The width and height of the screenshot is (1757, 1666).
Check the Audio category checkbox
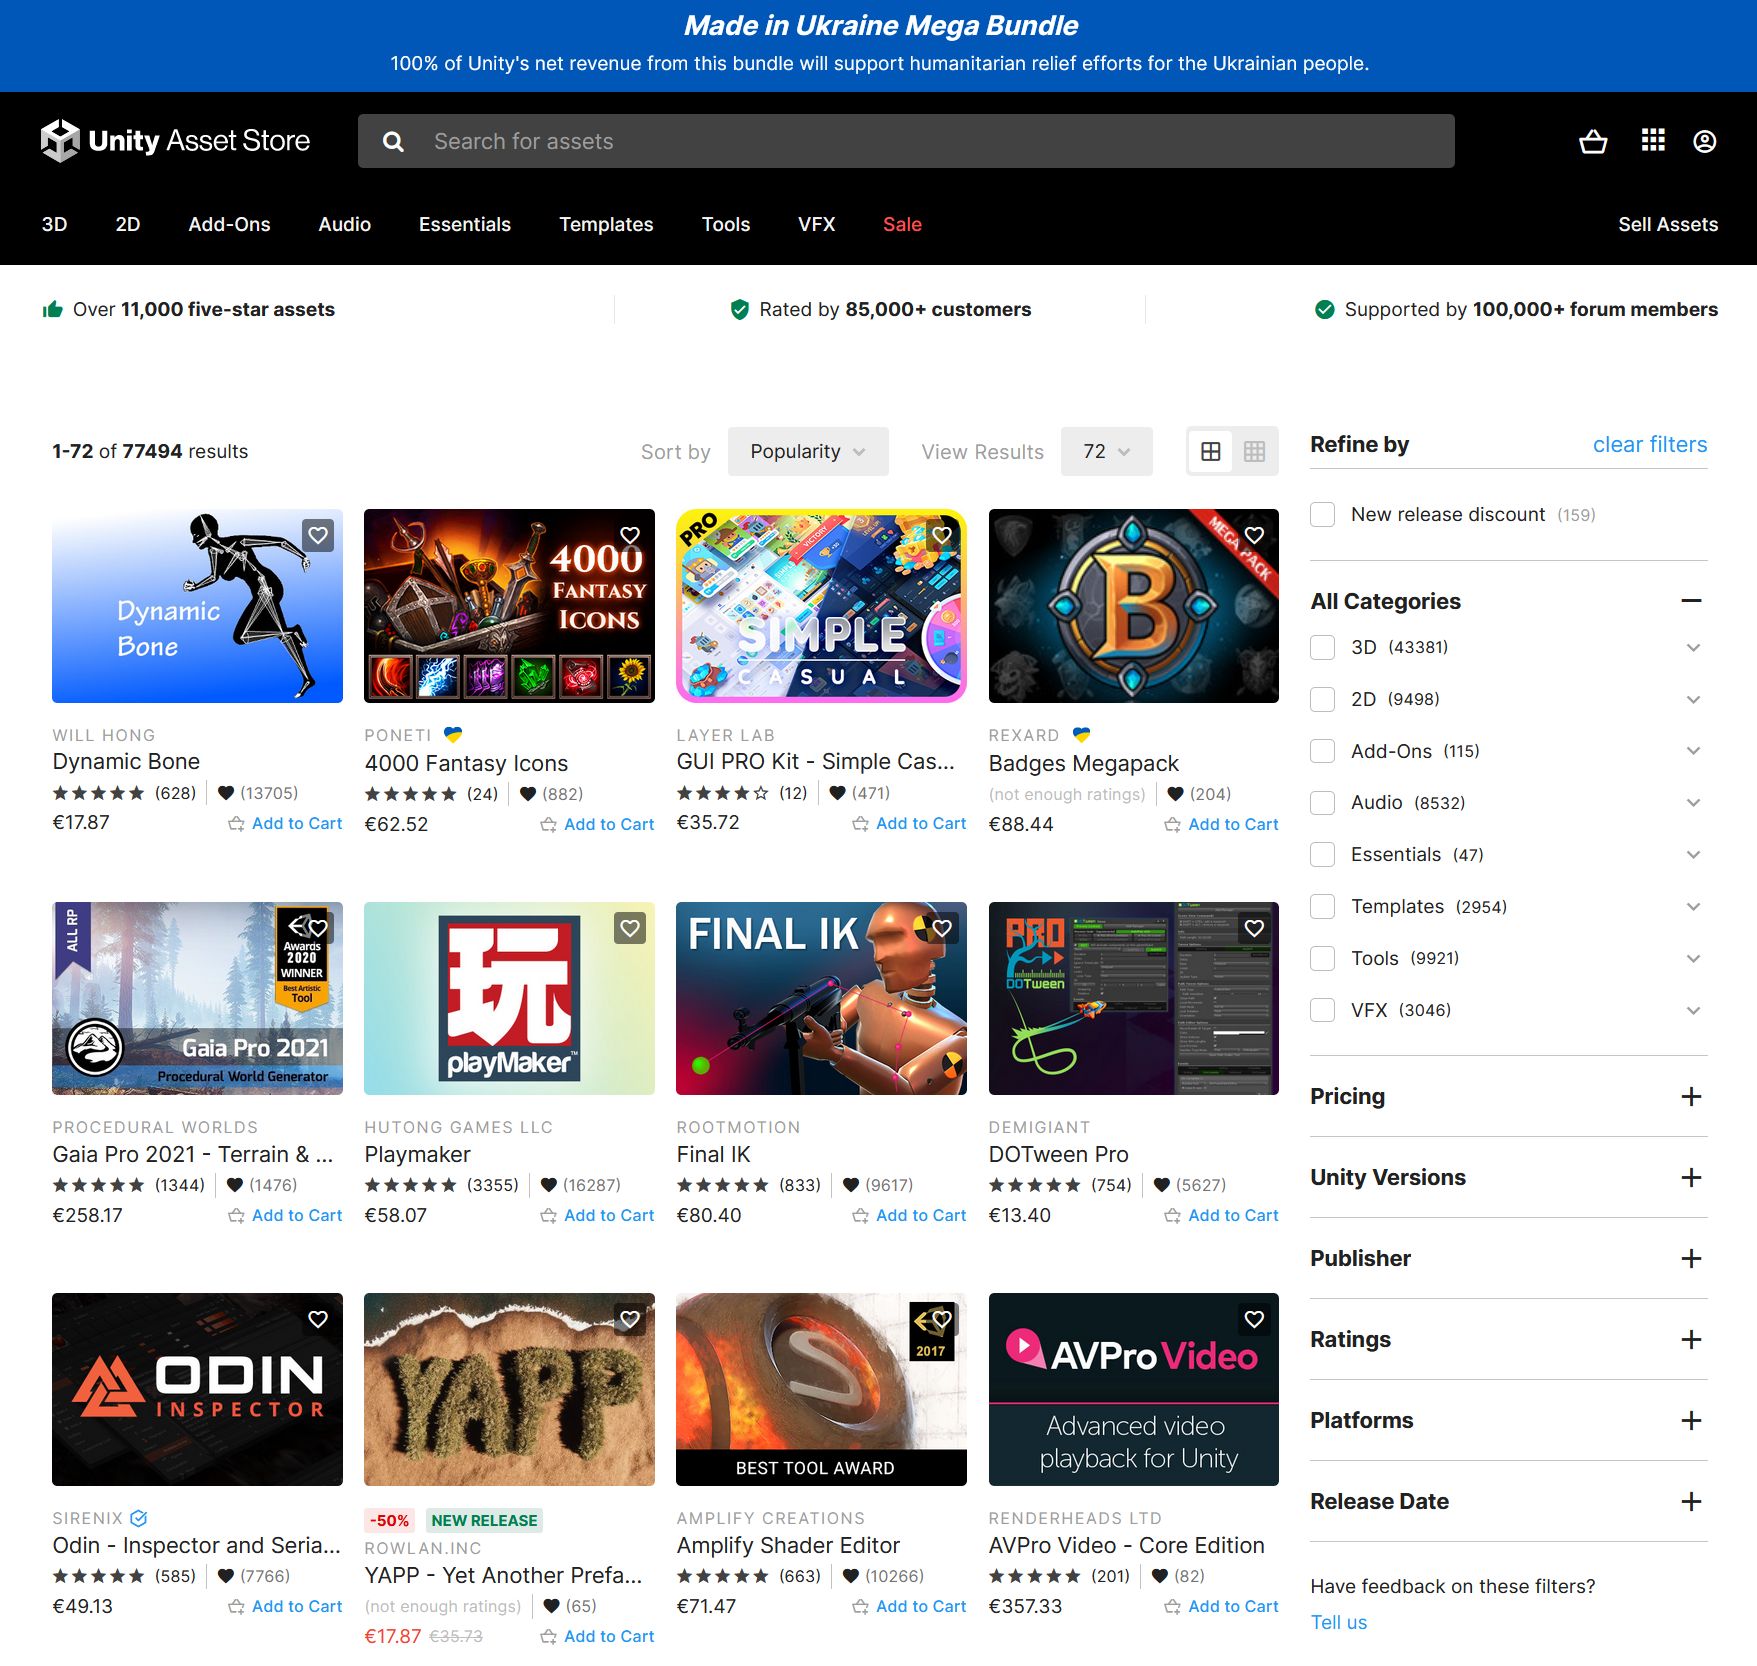(x=1323, y=802)
